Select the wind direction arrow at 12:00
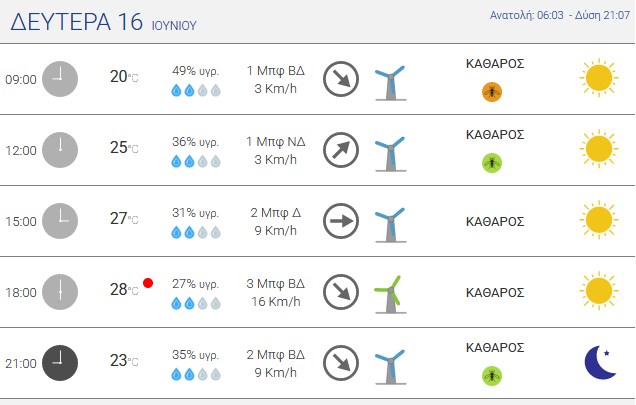This screenshot has height=405, width=636. coord(341,150)
